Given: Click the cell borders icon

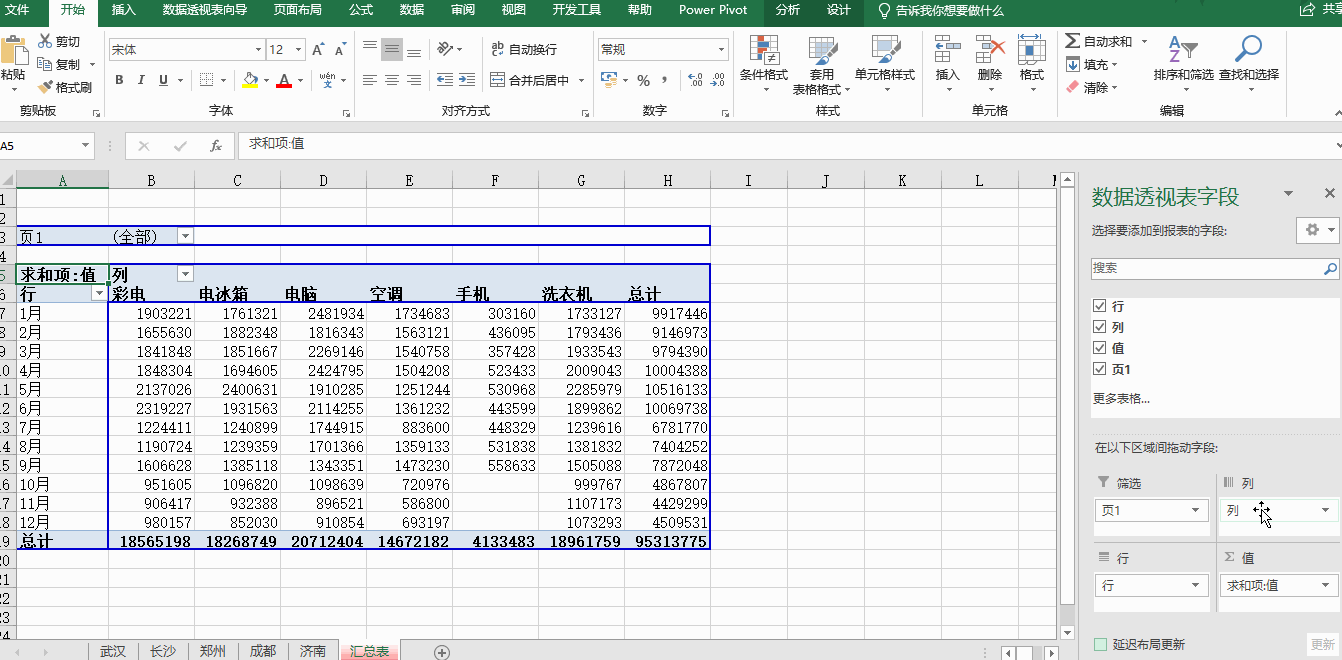Looking at the screenshot, I should click(206, 80).
